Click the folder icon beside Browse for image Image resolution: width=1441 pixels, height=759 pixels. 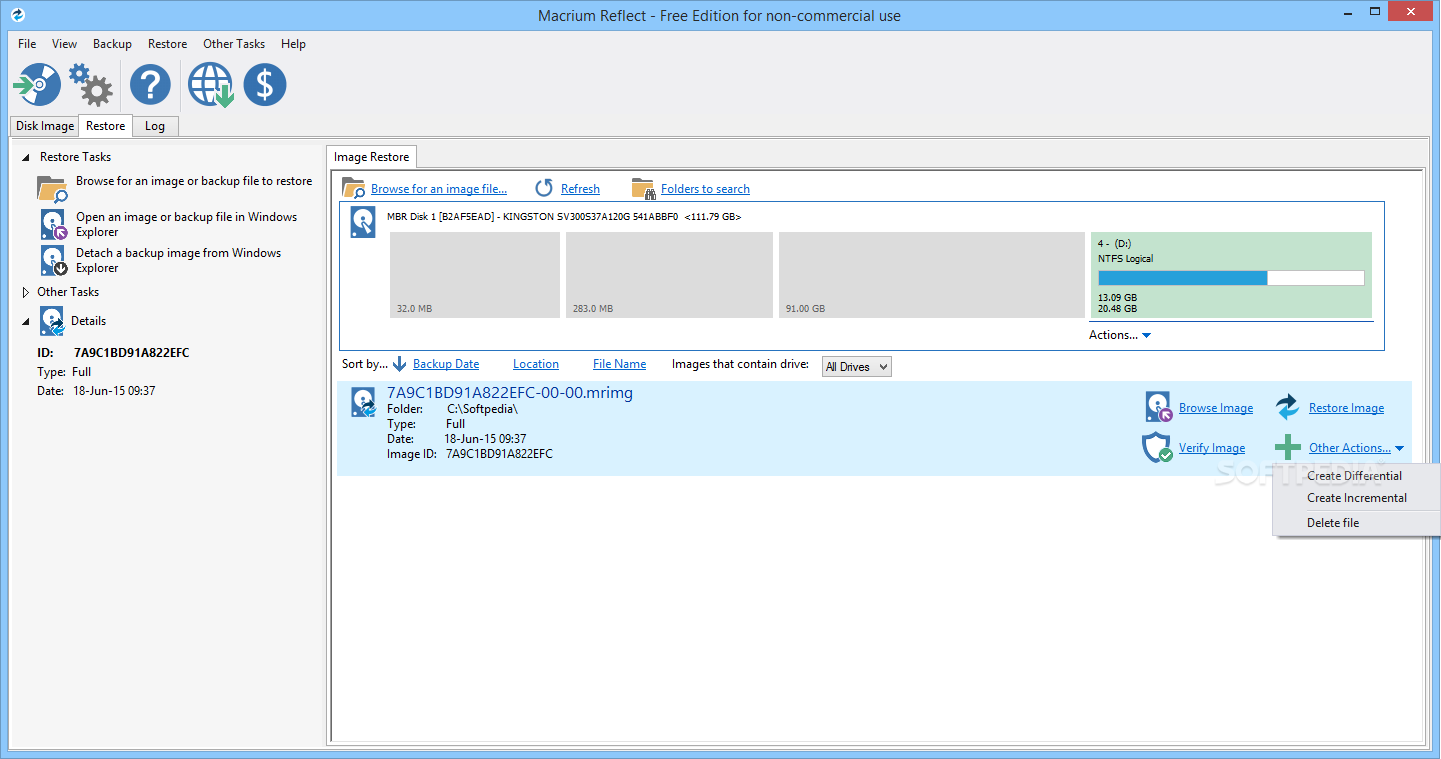tap(52, 189)
